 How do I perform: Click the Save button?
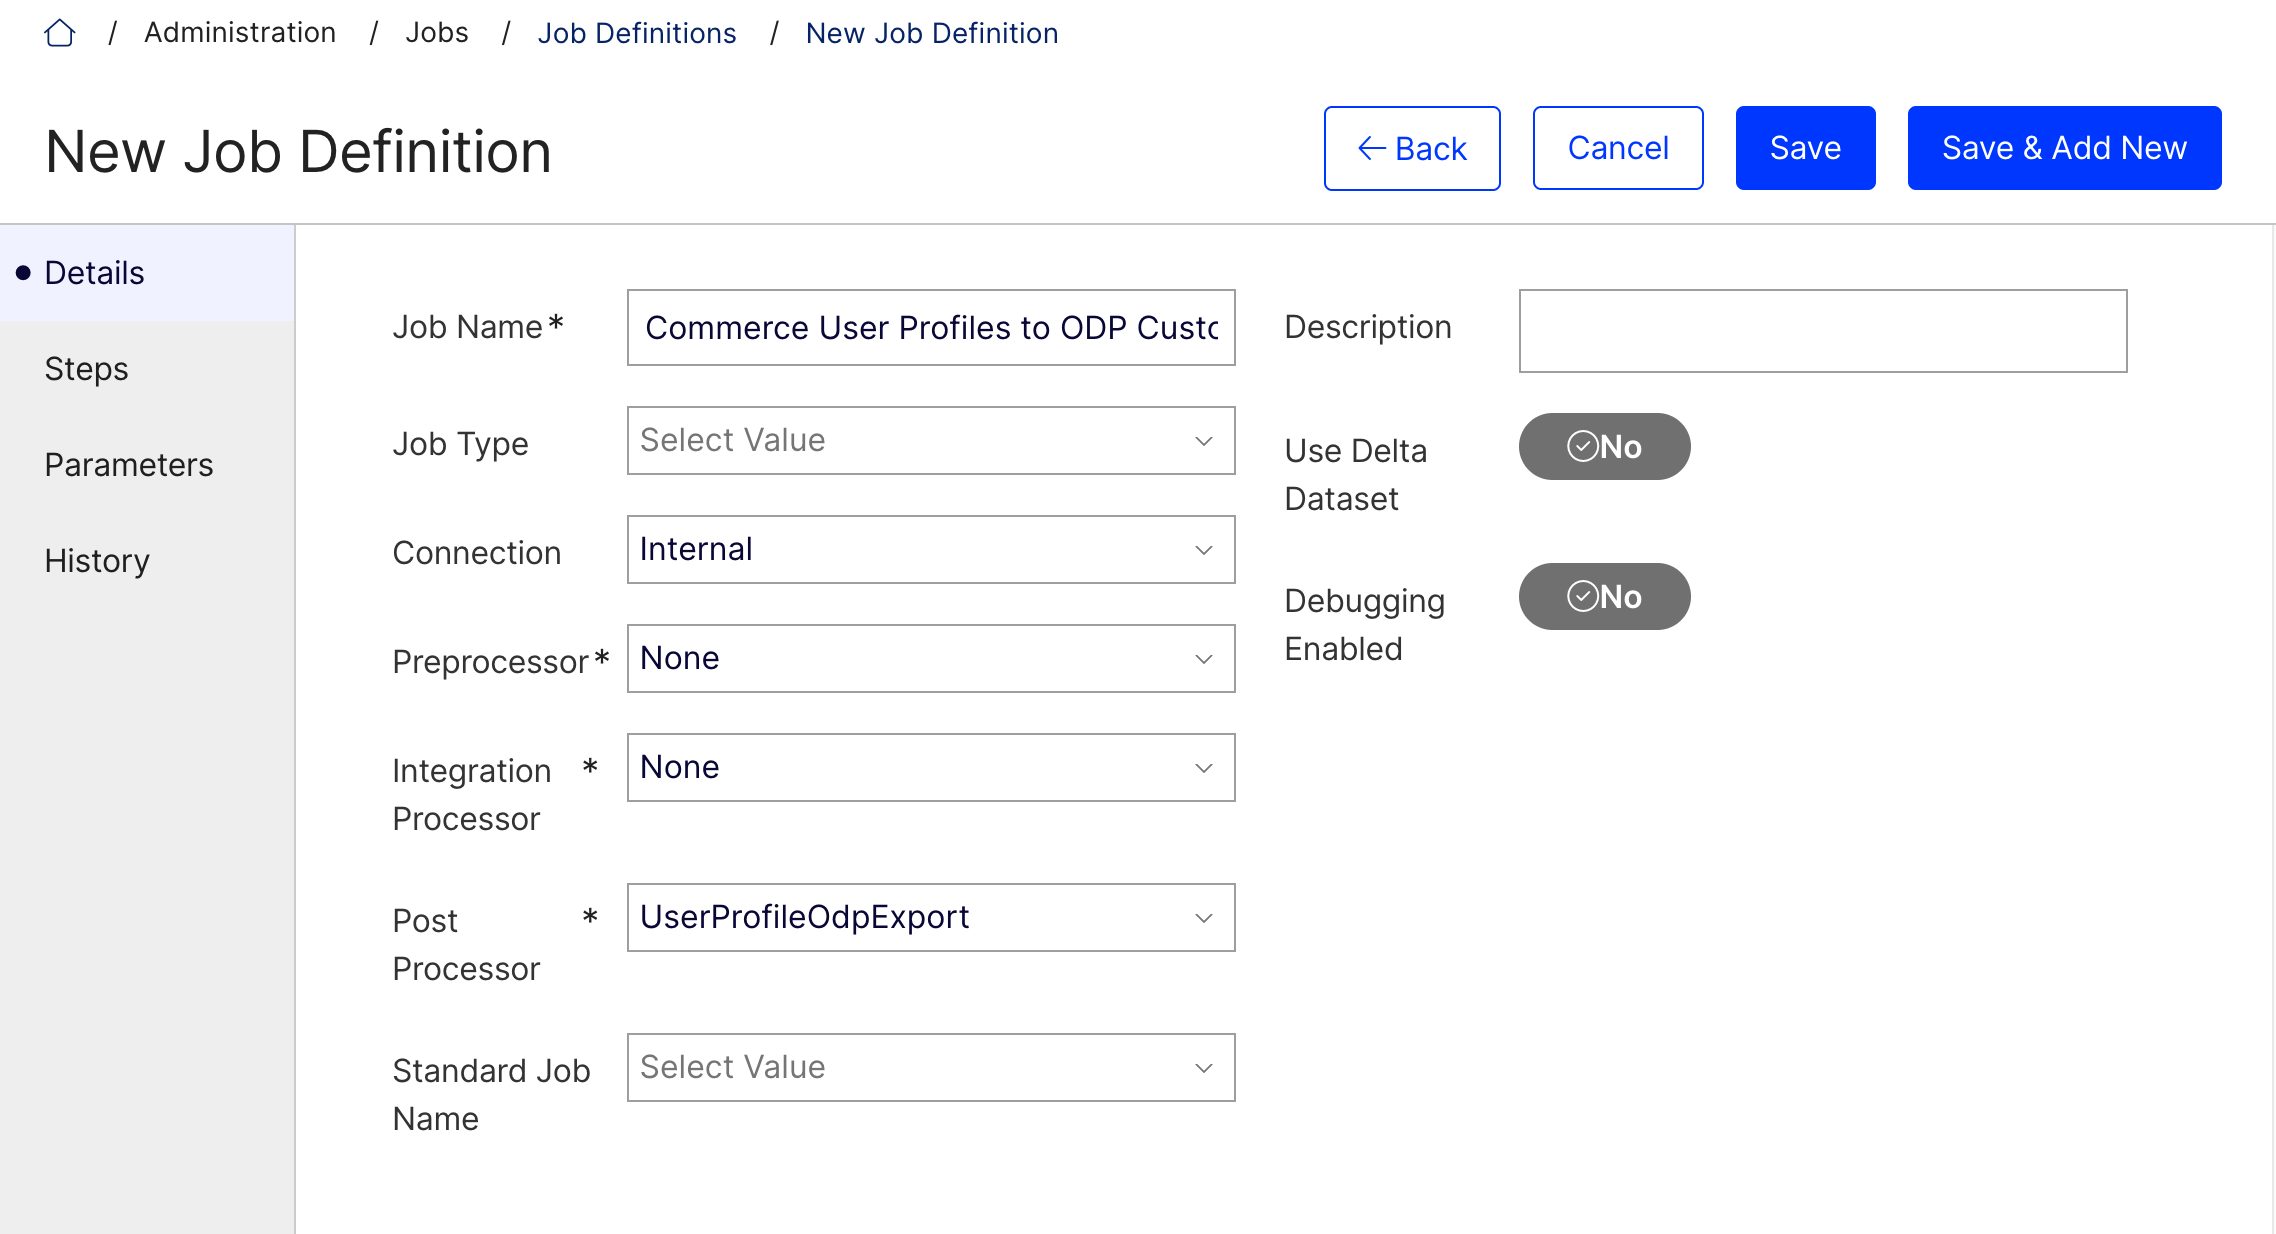coord(1805,147)
